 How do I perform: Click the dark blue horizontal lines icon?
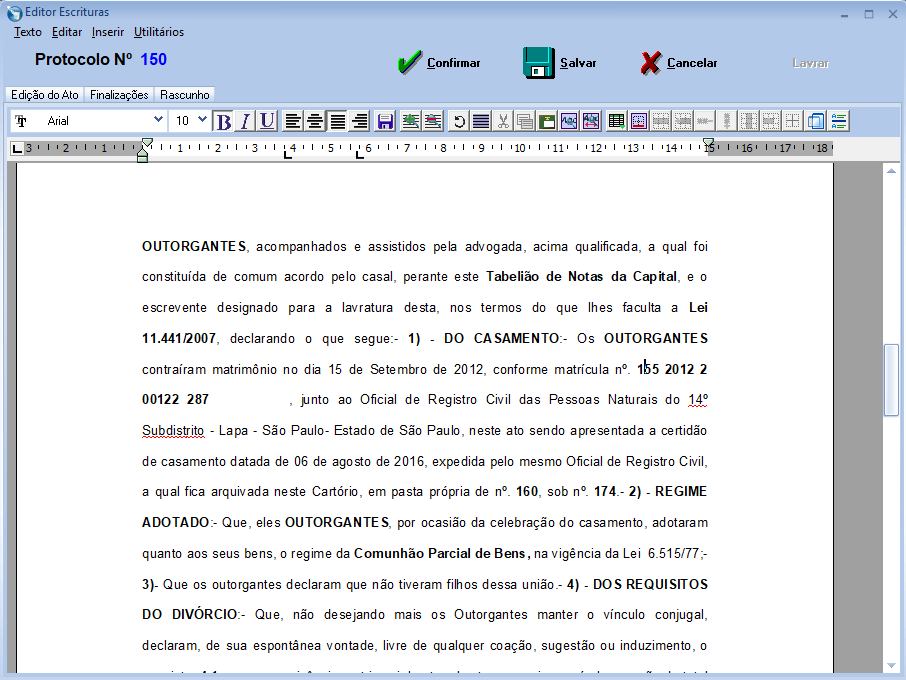[481, 121]
